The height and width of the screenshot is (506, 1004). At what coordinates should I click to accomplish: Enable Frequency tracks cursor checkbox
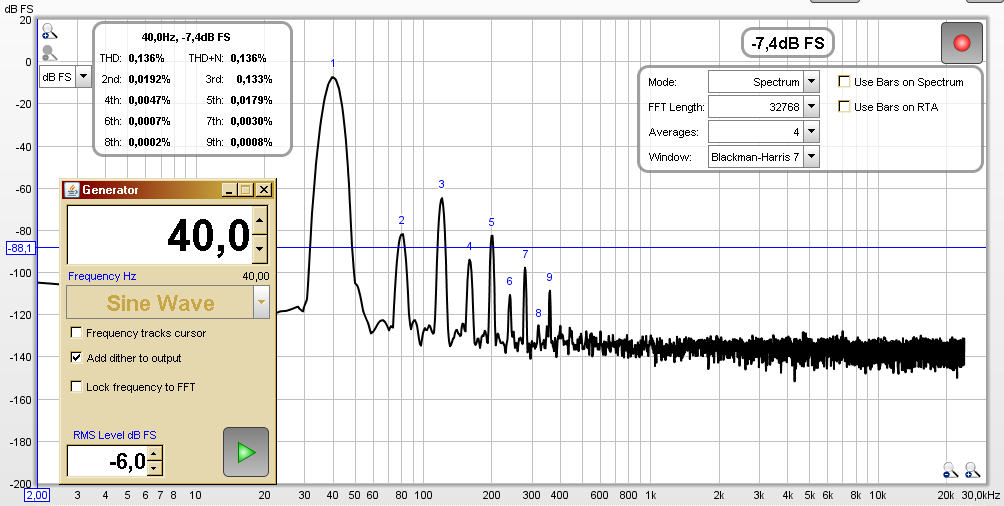coord(77,333)
